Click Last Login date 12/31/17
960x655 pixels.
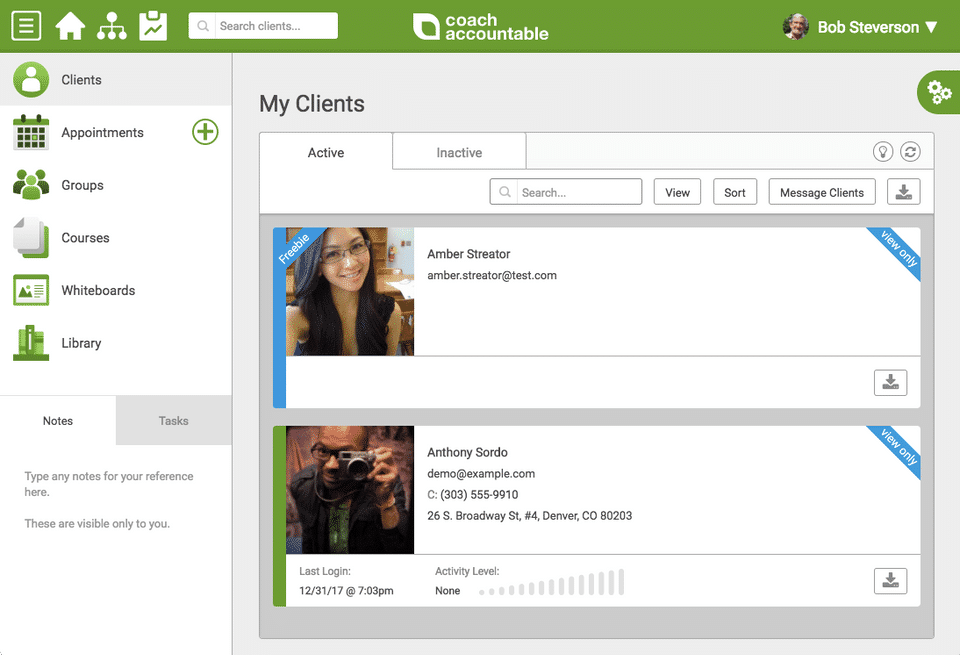346,591
